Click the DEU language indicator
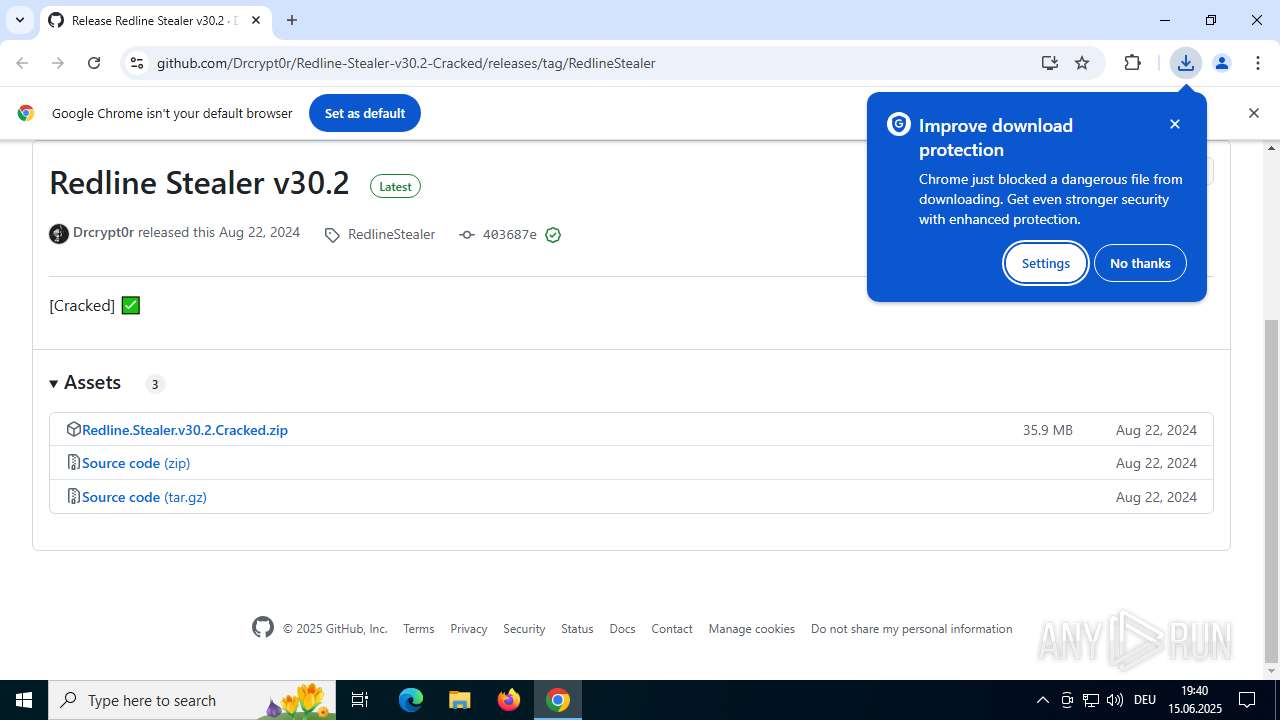This screenshot has height=720, width=1280. [x=1145, y=700]
